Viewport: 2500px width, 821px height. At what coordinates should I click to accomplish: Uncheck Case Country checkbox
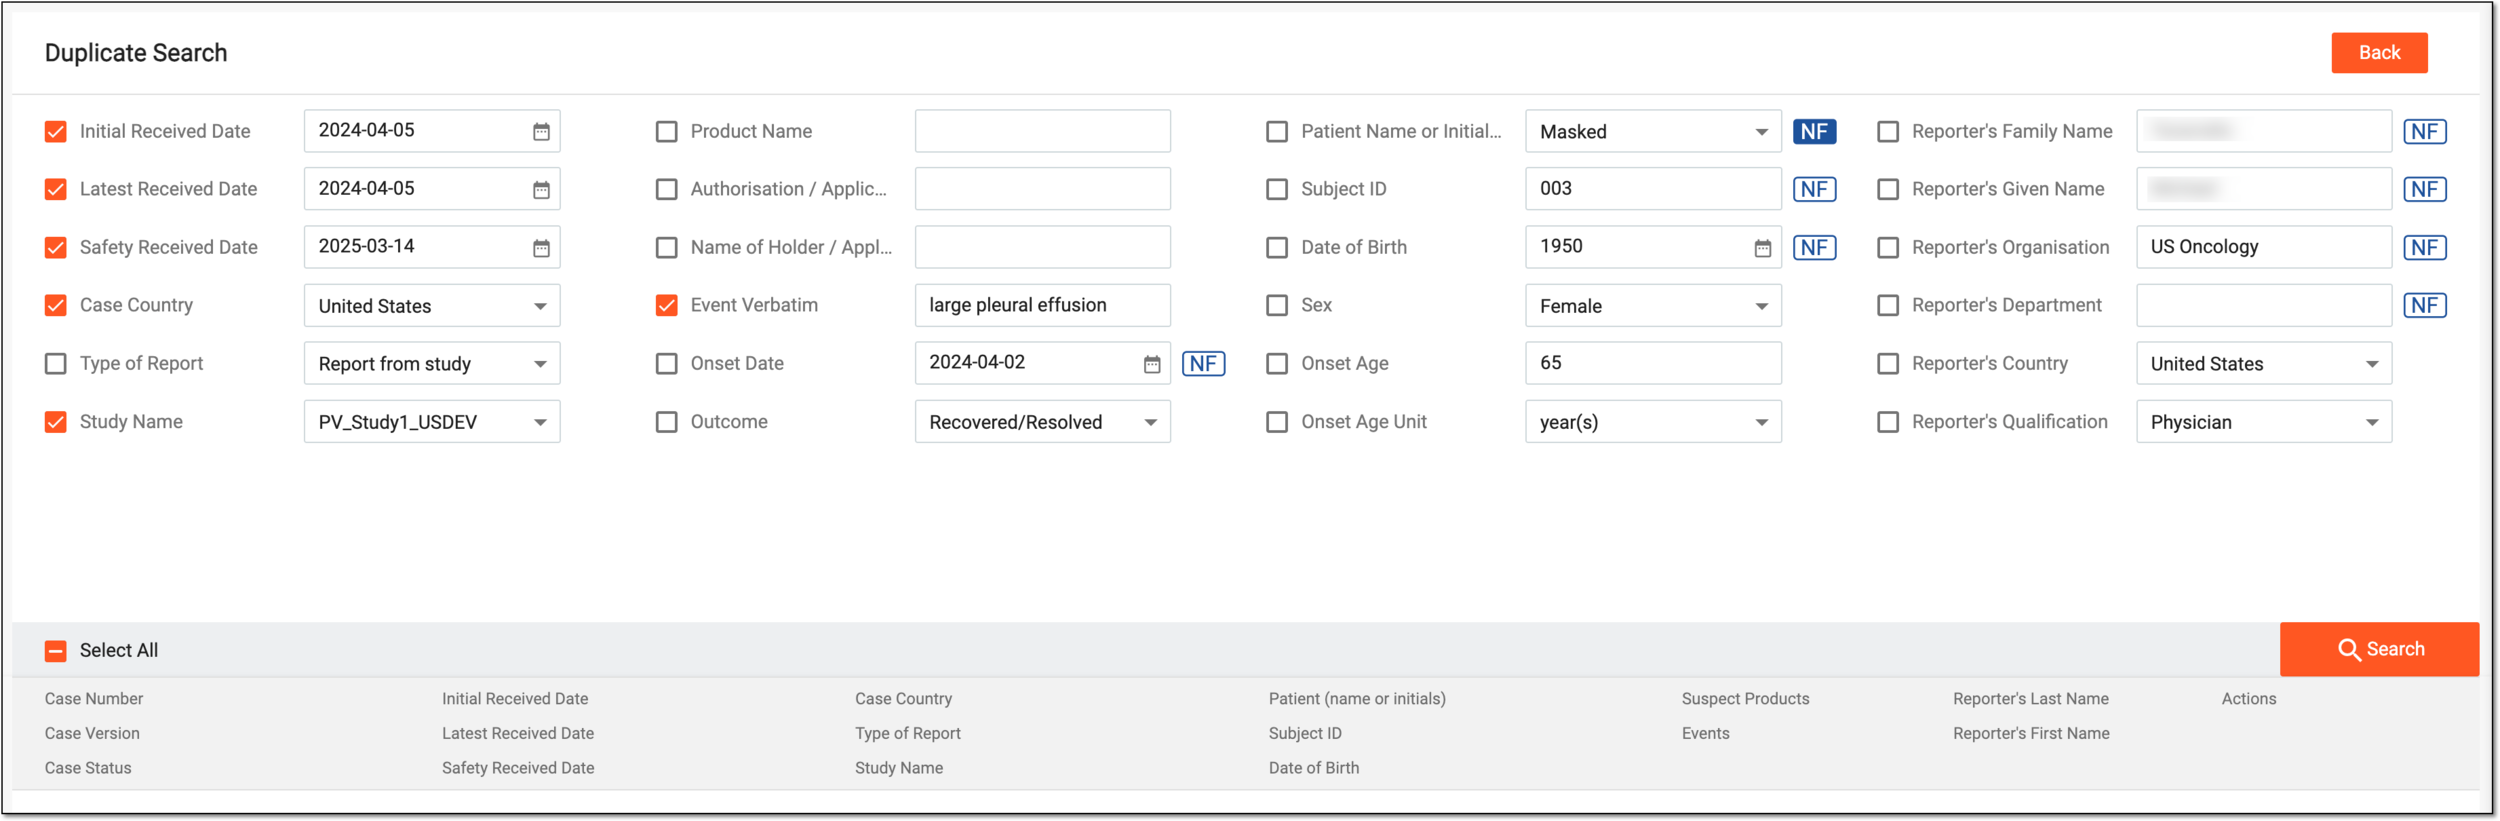[56, 305]
